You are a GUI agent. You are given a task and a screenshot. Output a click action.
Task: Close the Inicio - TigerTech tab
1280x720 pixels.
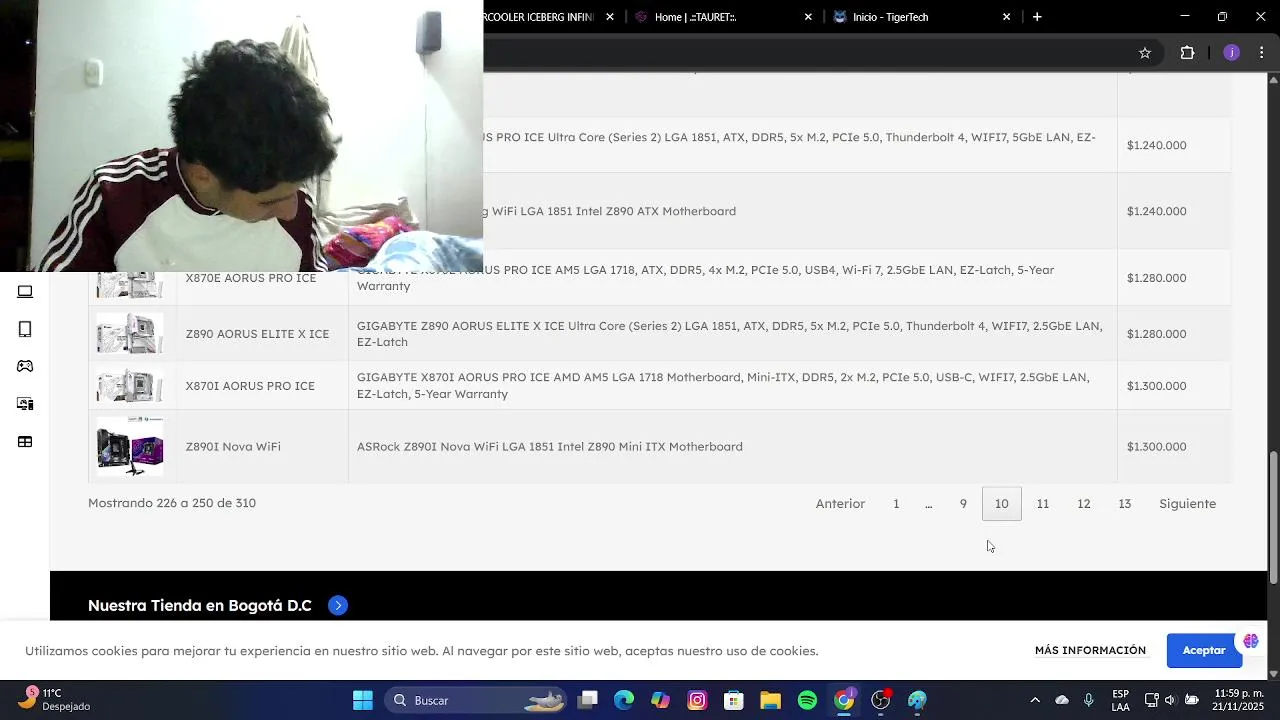pyautogui.click(x=1006, y=17)
